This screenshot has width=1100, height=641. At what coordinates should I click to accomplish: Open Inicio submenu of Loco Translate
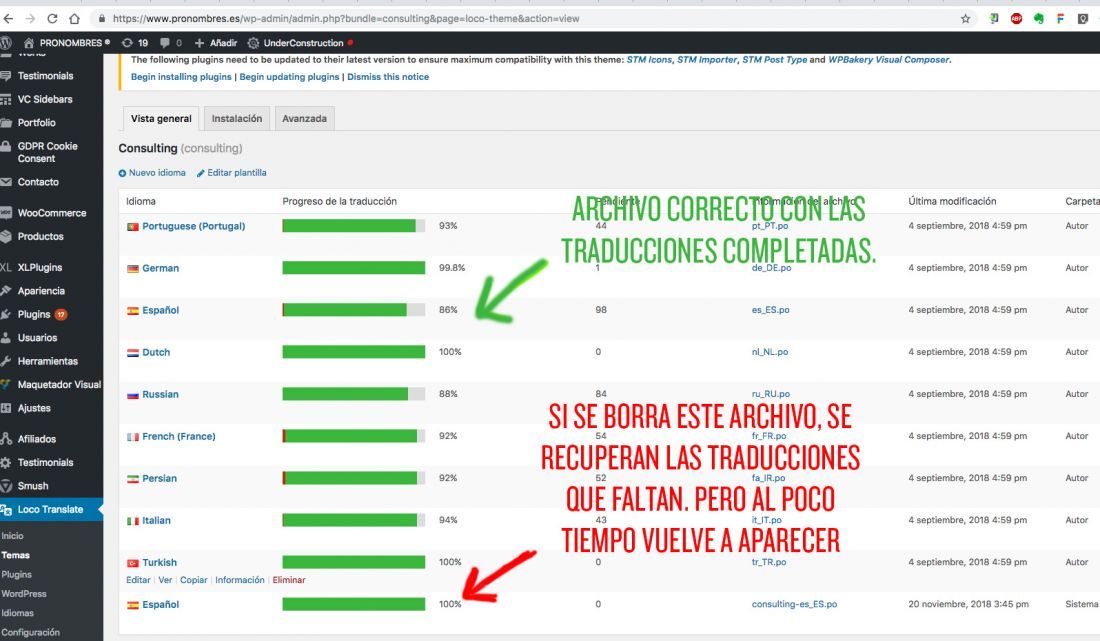tap(13, 536)
